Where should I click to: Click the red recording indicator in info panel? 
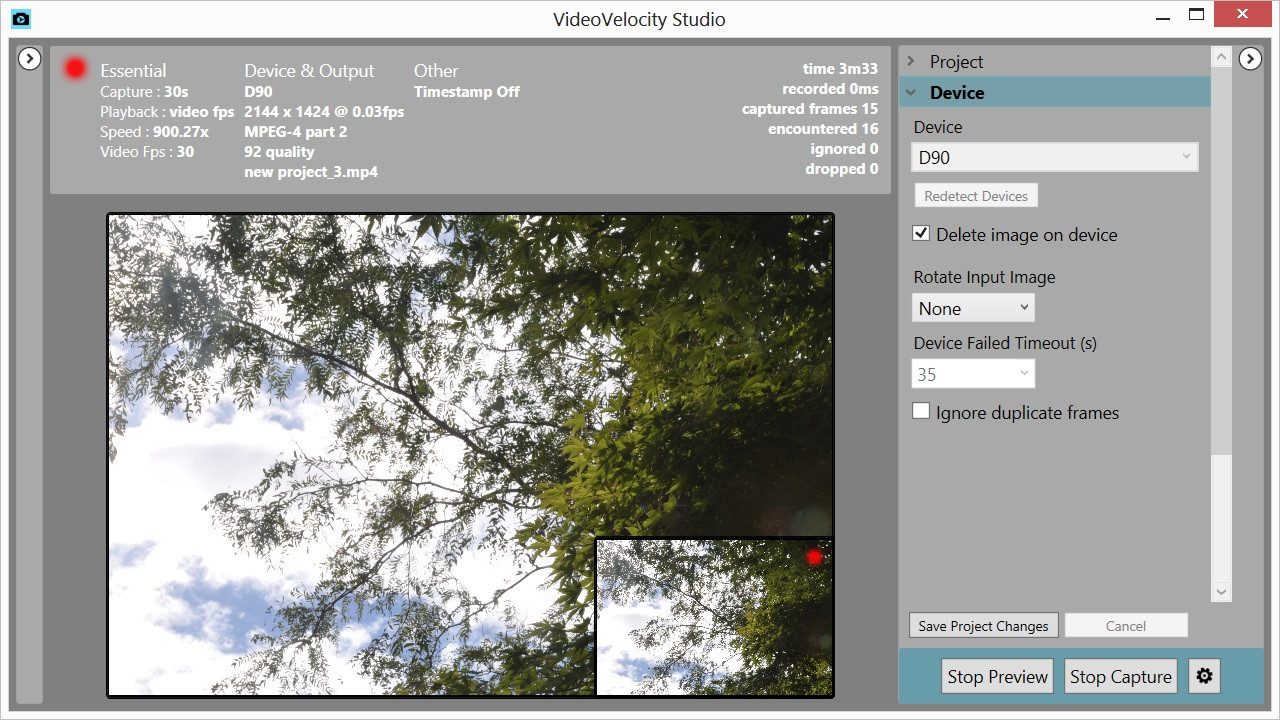75,68
